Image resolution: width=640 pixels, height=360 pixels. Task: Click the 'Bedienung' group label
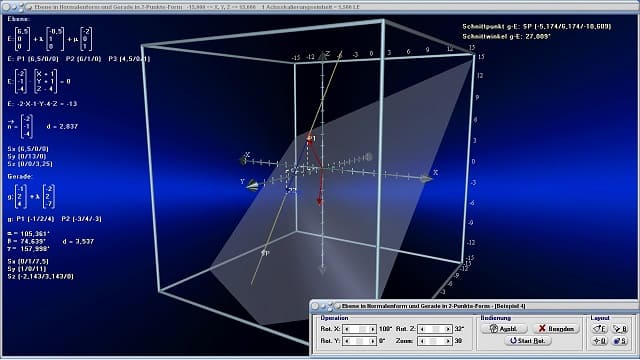[x=496, y=318]
